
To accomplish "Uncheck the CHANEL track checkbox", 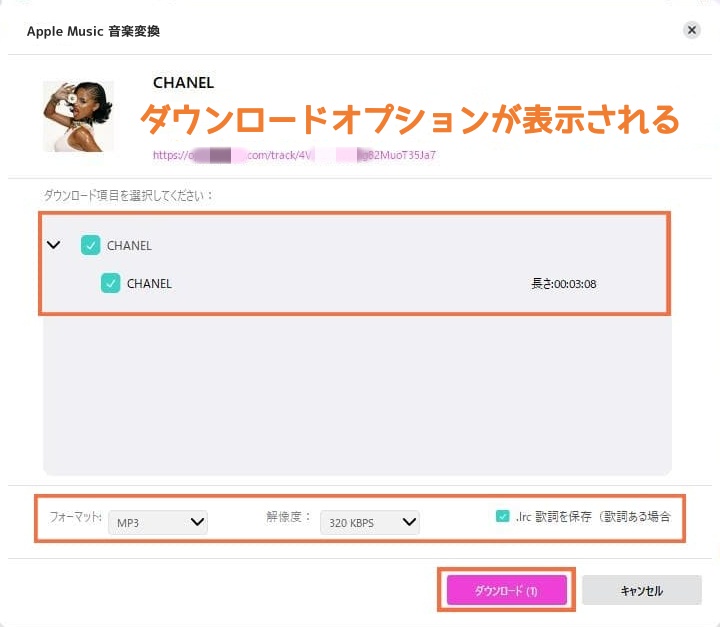I will pyautogui.click(x=111, y=283).
